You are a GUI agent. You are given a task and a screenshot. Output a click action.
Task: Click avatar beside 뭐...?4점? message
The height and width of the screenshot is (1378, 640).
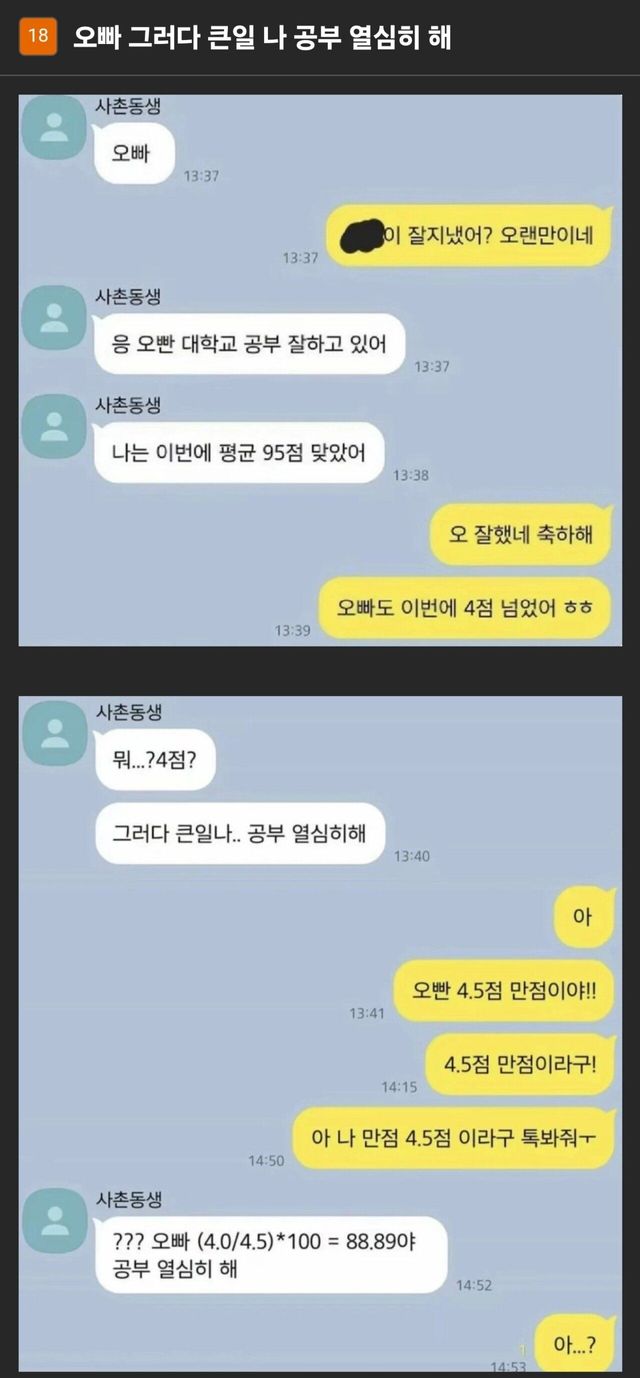click(54, 733)
